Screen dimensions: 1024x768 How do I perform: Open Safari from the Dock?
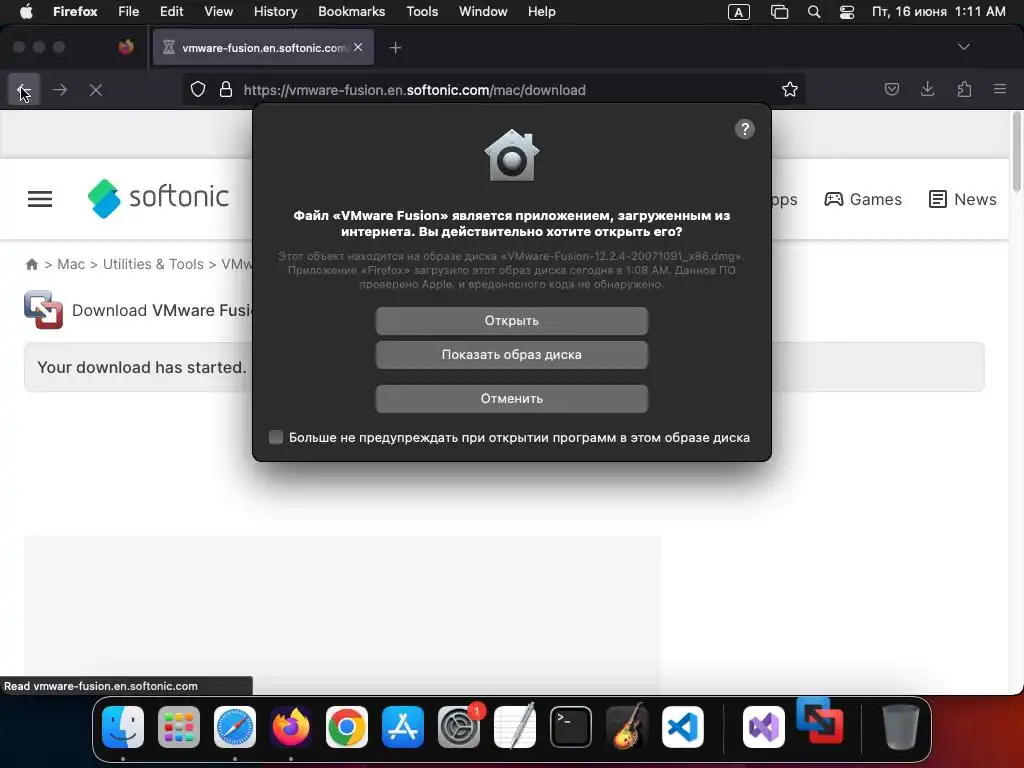pyautogui.click(x=235, y=727)
